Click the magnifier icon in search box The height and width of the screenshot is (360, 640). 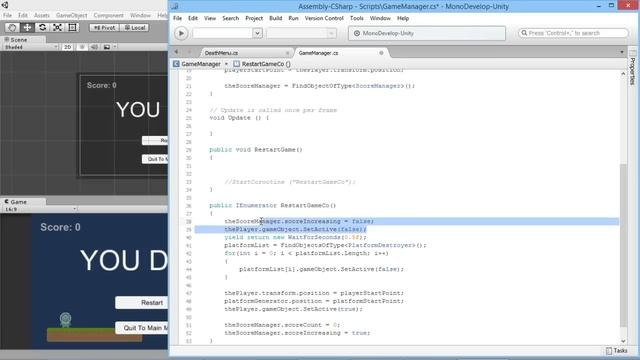coord(524,33)
